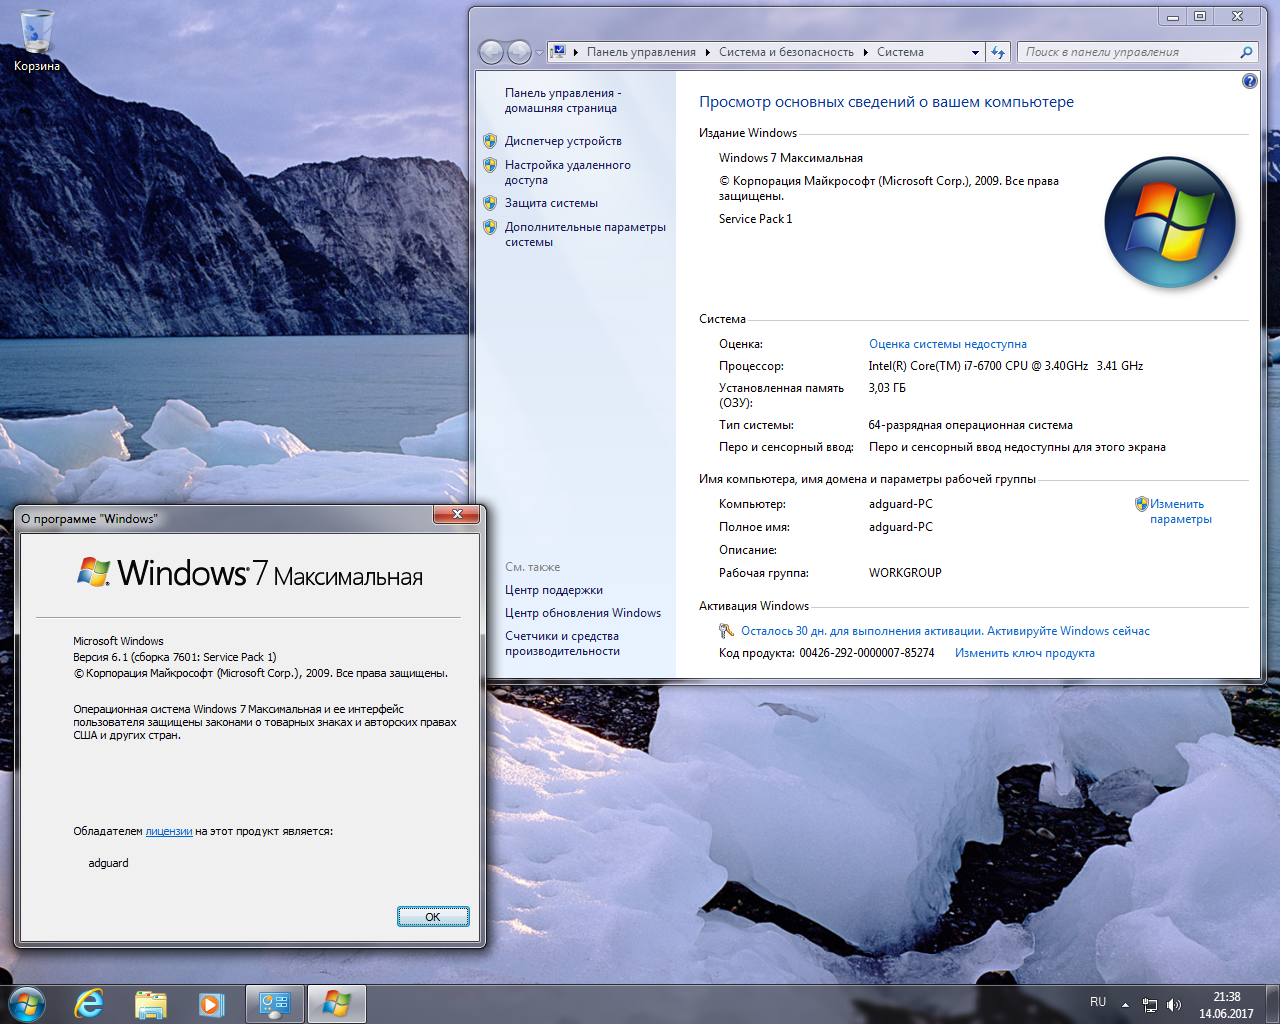Open 'Центр обновления Windows' link
The height and width of the screenshot is (1024, 1280).
click(x=582, y=613)
